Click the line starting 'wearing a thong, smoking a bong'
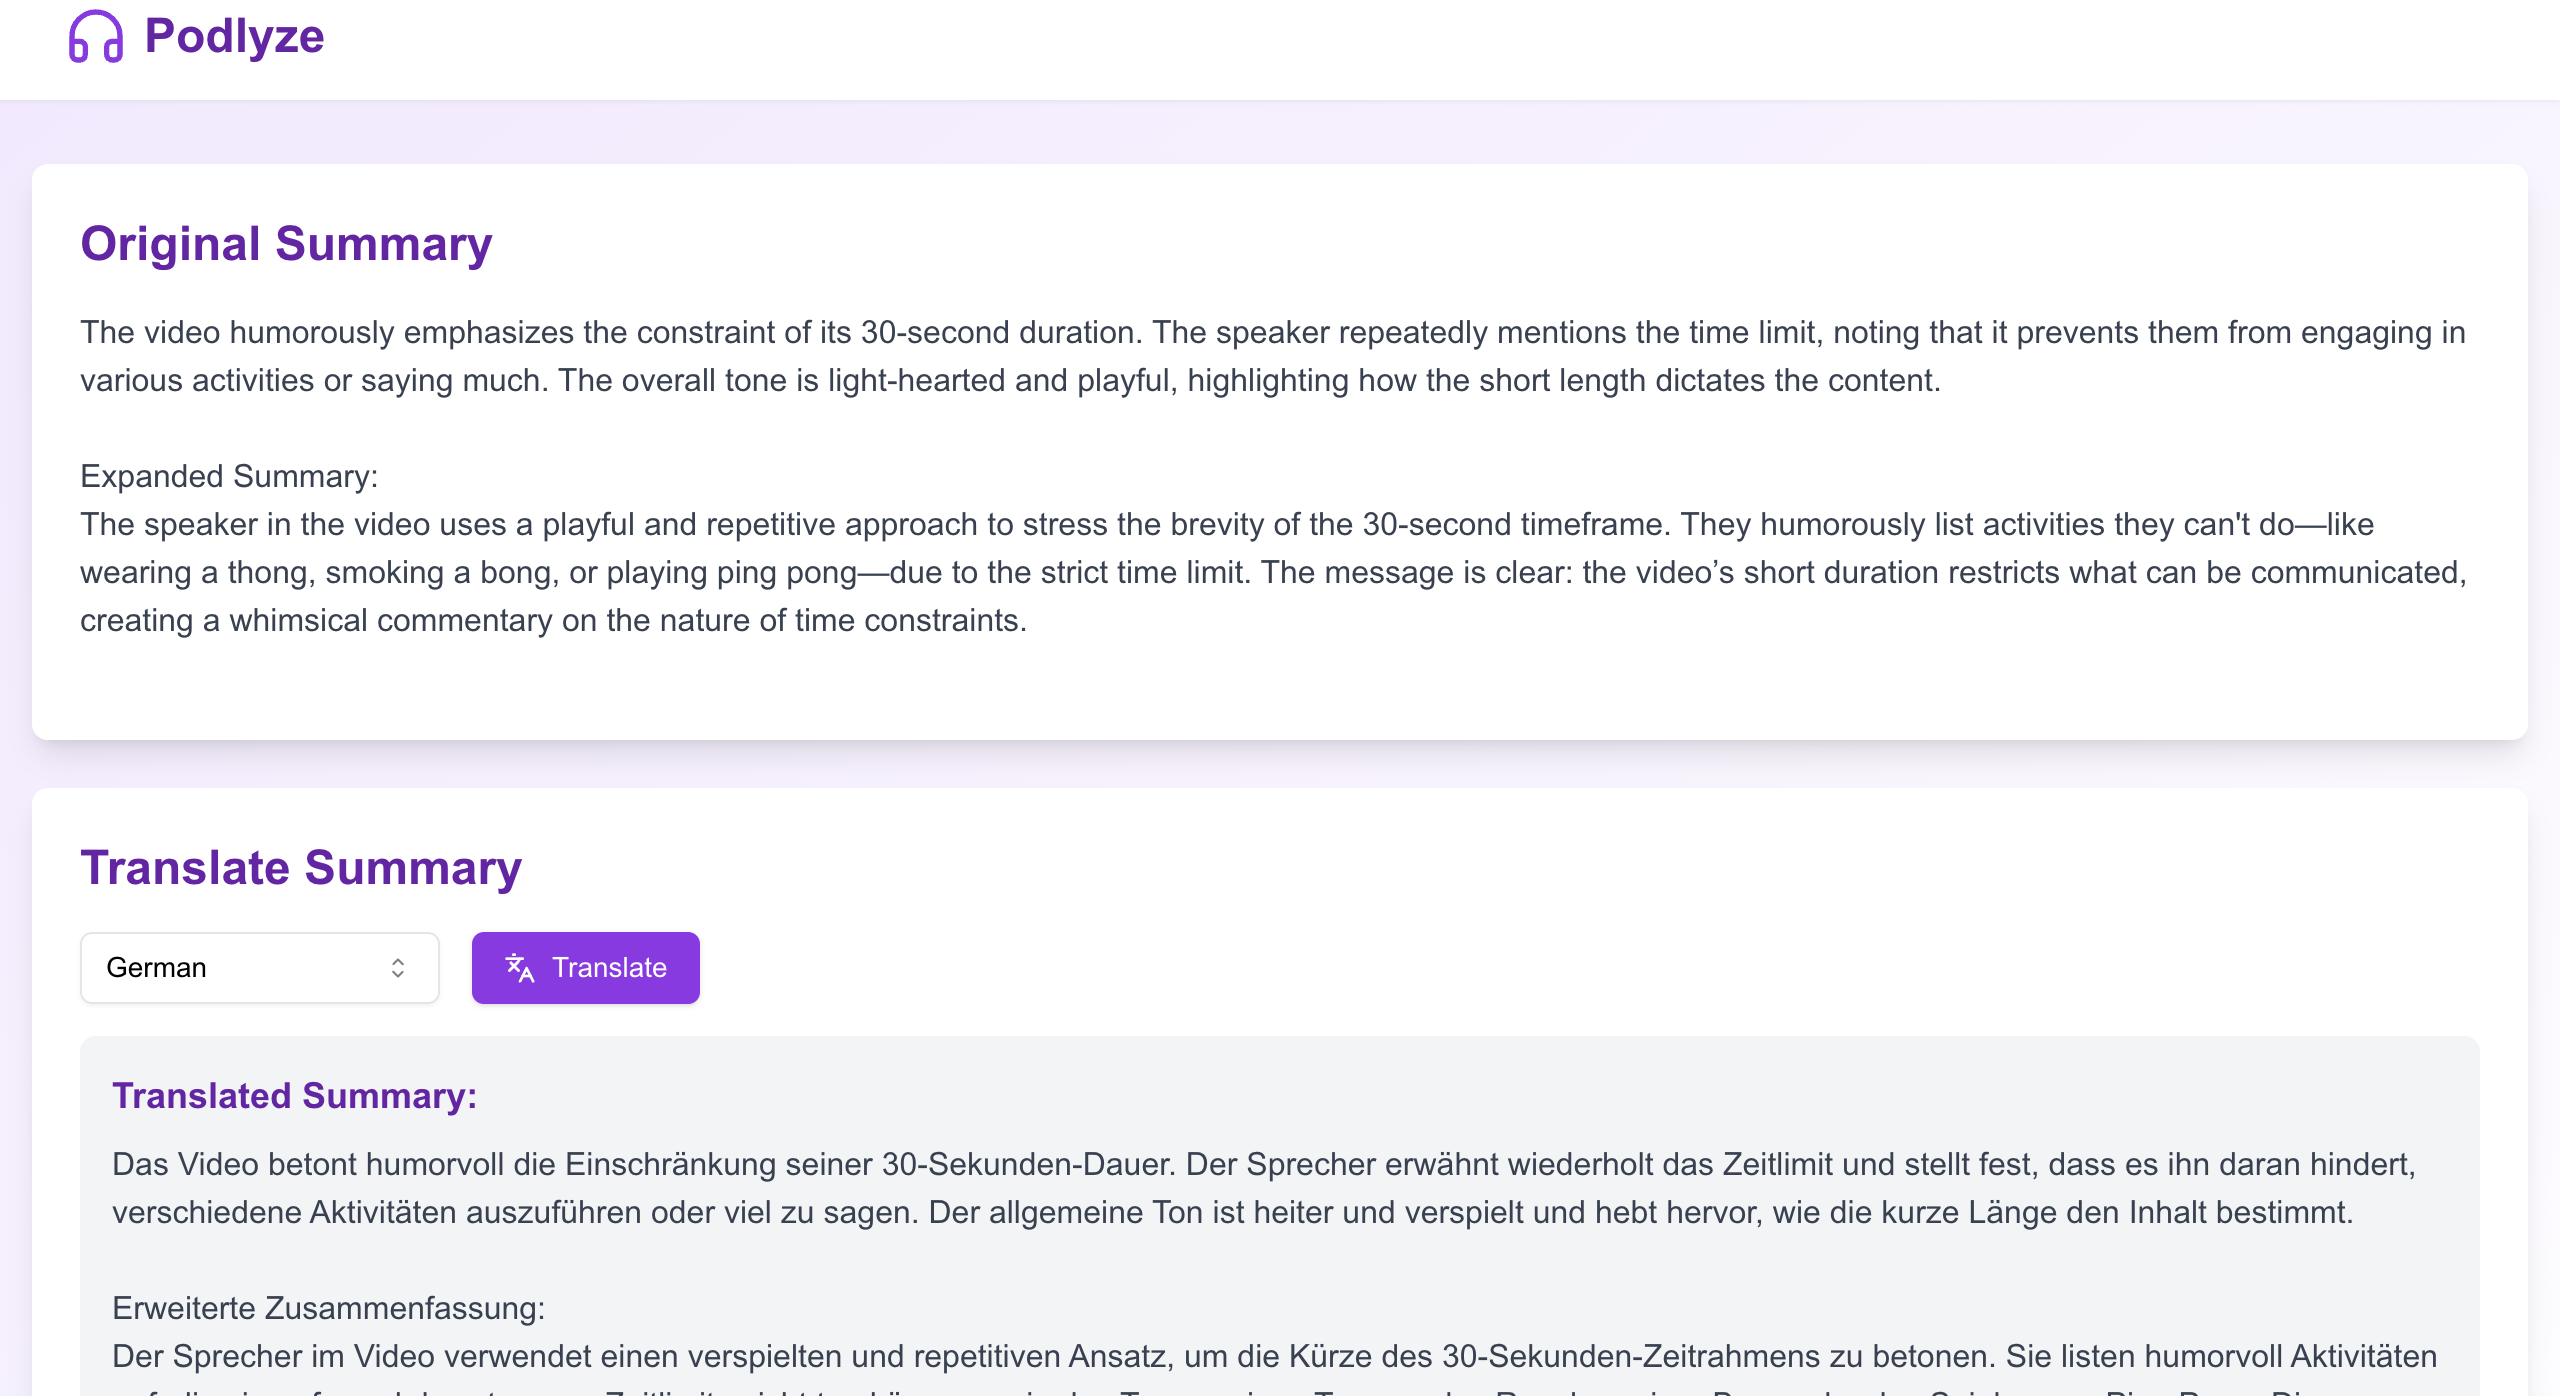Image resolution: width=2560 pixels, height=1396 pixels. (x=1272, y=572)
